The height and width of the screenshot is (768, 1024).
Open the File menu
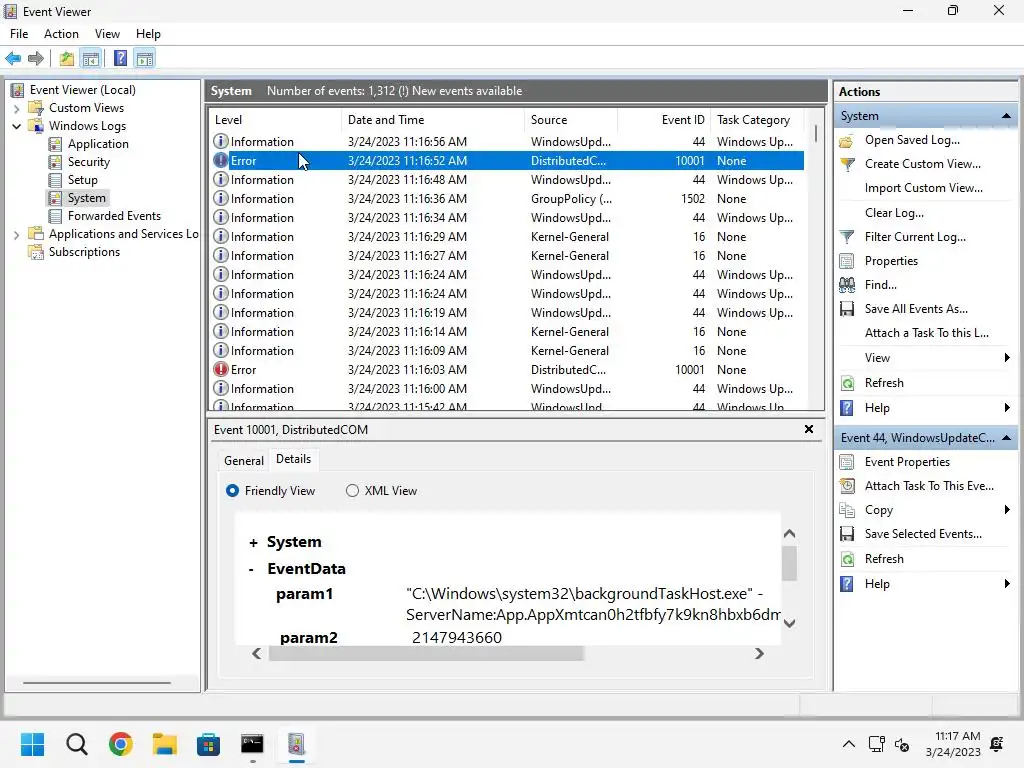click(x=19, y=34)
